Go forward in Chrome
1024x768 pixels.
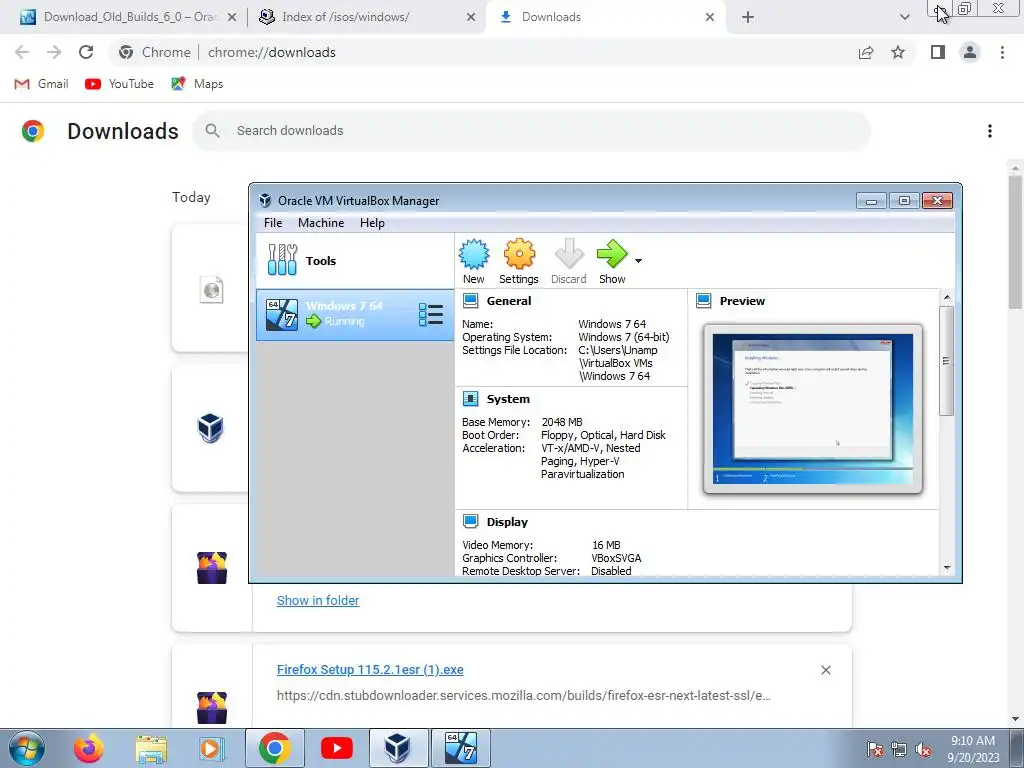click(54, 52)
